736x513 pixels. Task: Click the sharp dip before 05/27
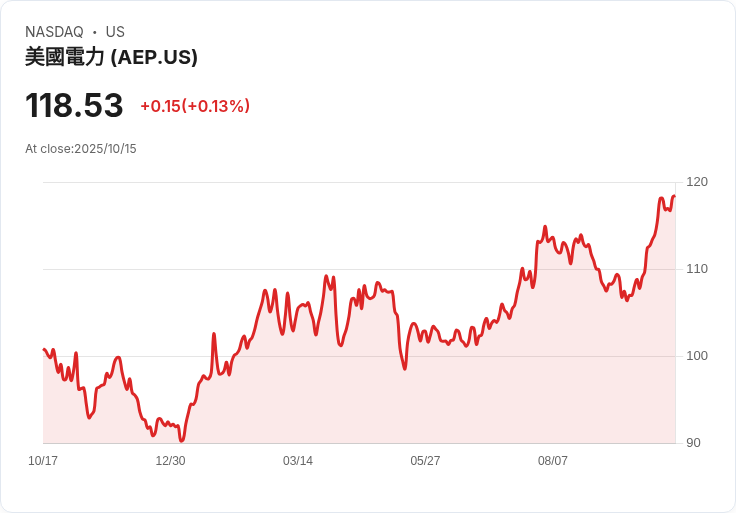(405, 369)
